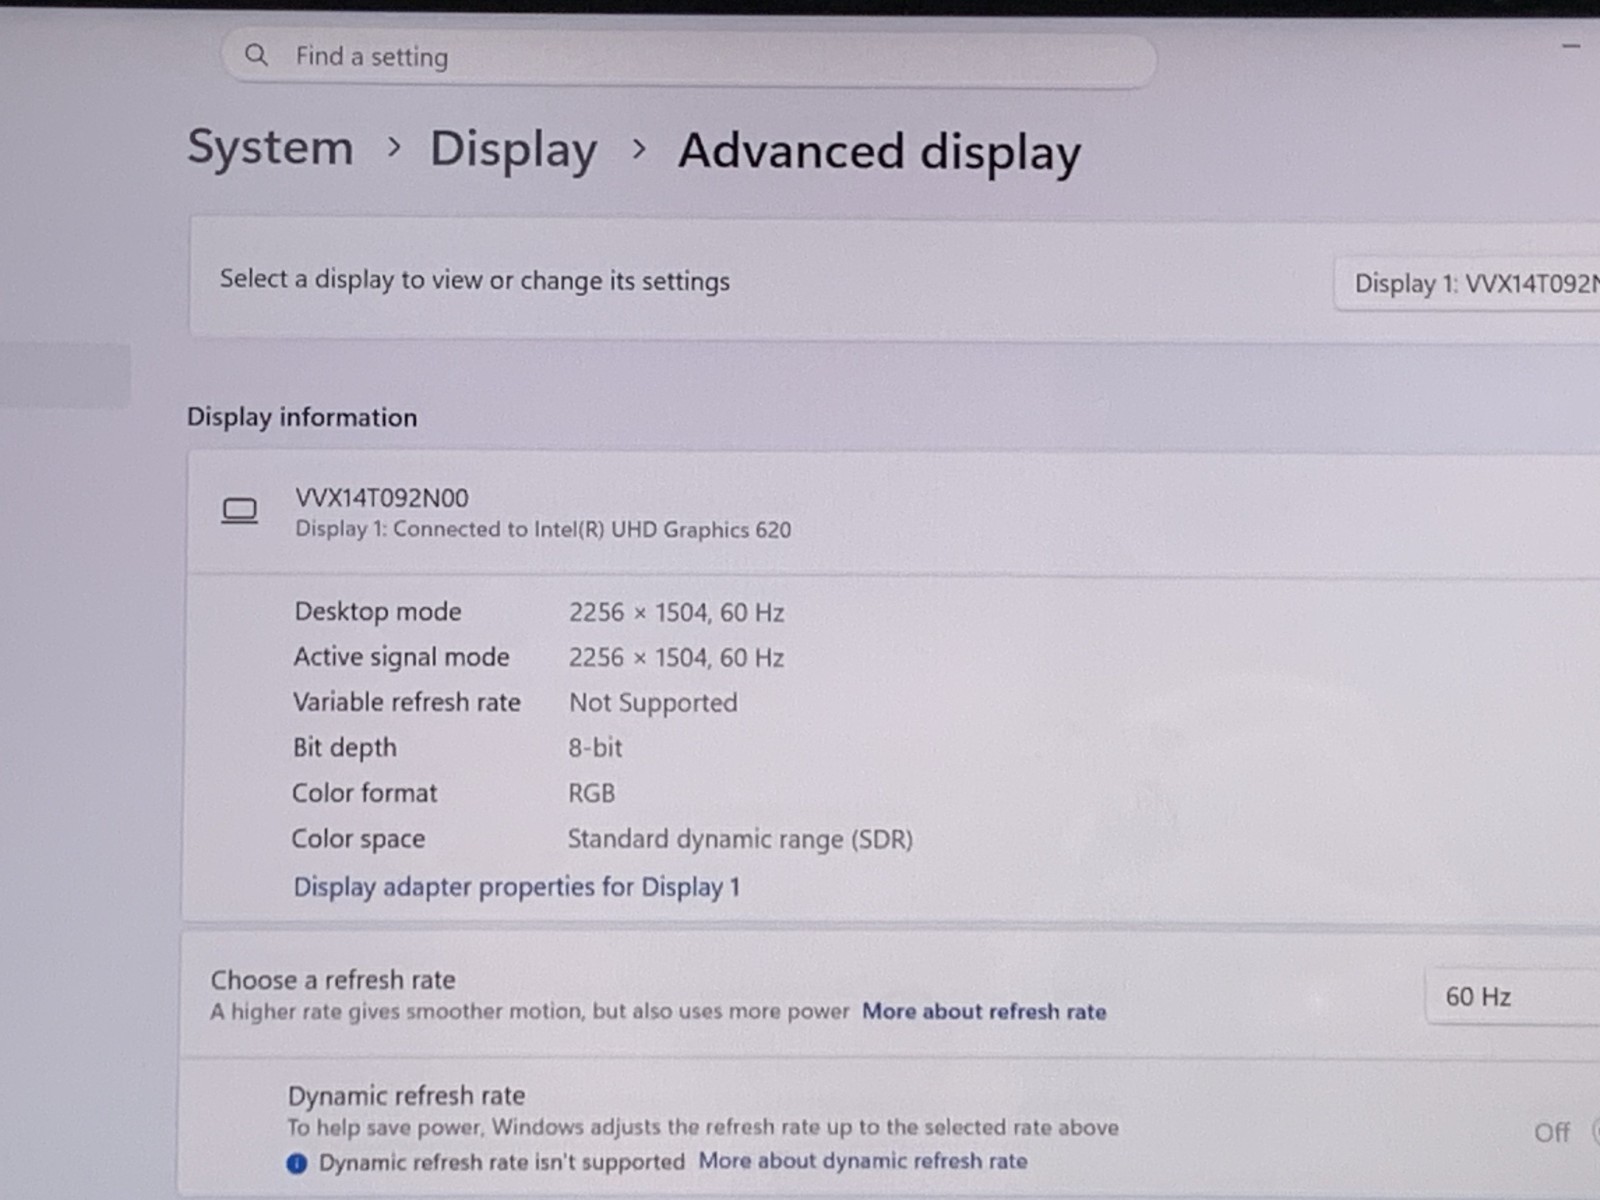The height and width of the screenshot is (1200, 1600).
Task: Click the Dynamic refresh rate label
Action: pos(406,1096)
